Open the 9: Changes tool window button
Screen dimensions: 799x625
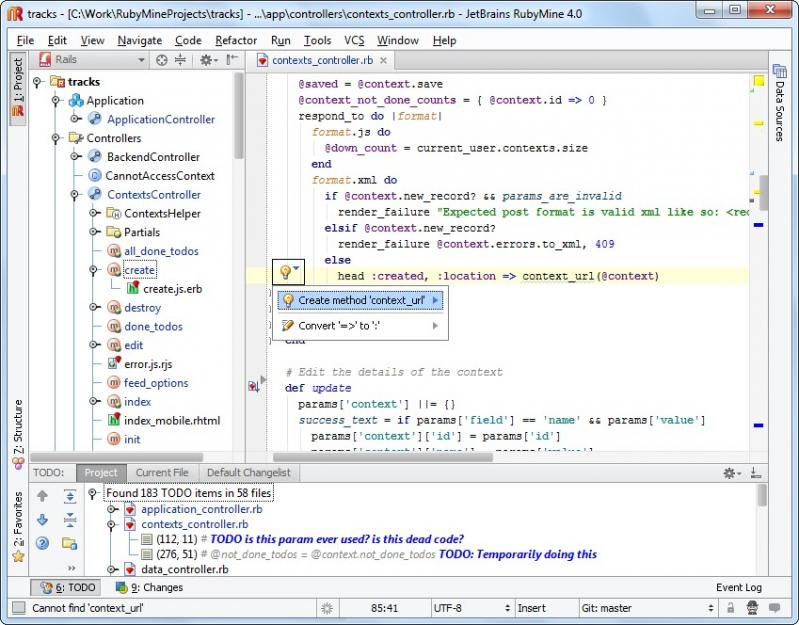click(149, 587)
